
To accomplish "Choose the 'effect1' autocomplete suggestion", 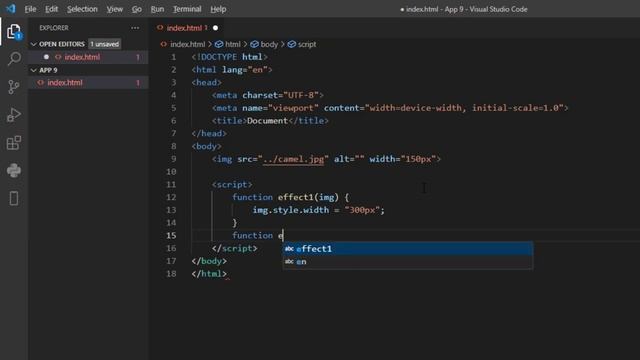I will pos(408,249).
